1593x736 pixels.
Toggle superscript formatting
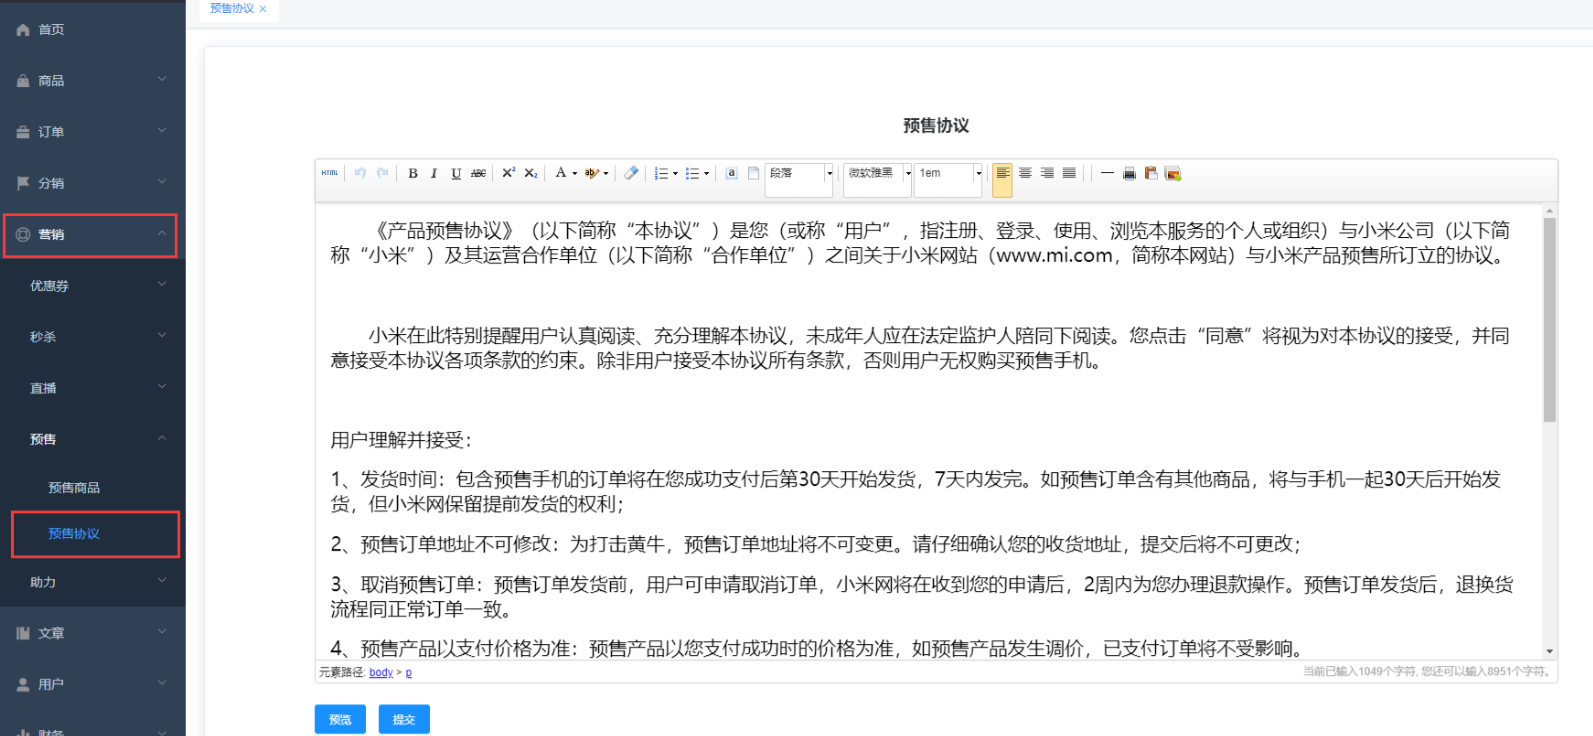point(508,173)
